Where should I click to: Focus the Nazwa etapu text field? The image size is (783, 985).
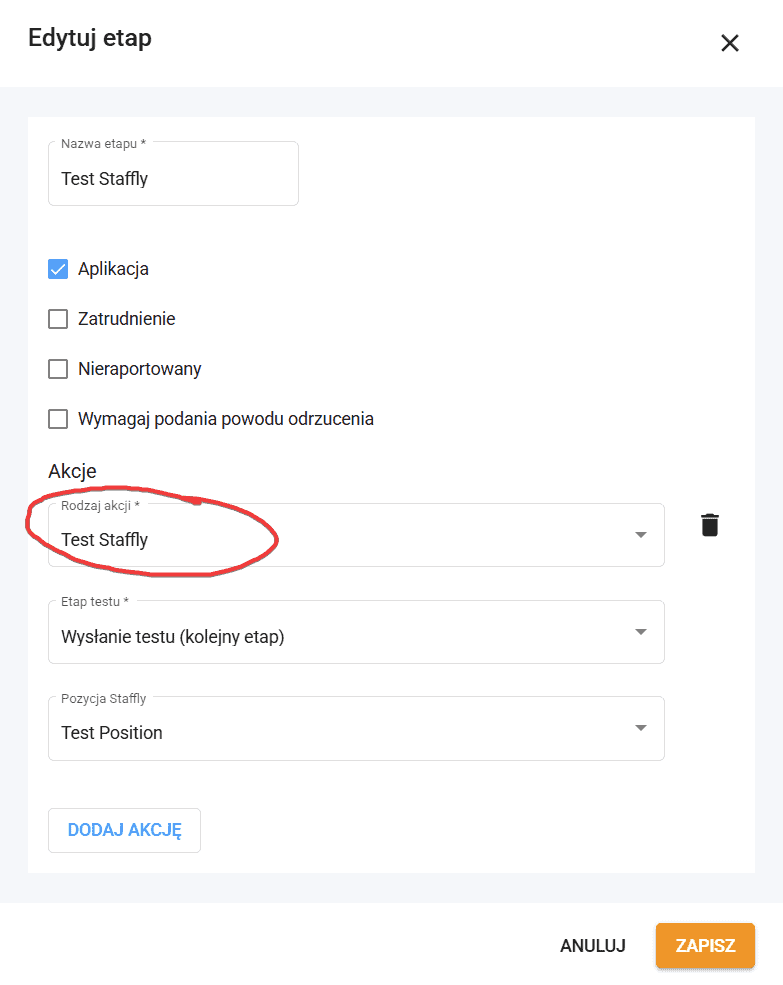(x=173, y=179)
